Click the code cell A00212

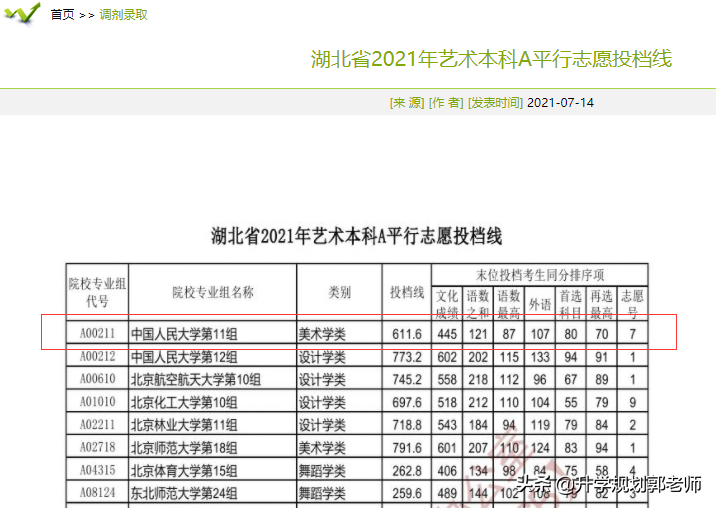click(x=97, y=356)
